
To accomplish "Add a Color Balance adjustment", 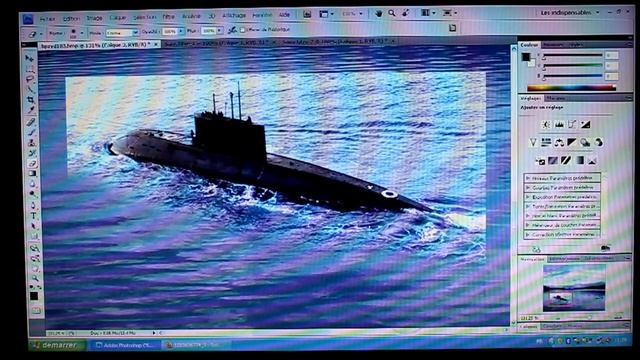I will 559,142.
